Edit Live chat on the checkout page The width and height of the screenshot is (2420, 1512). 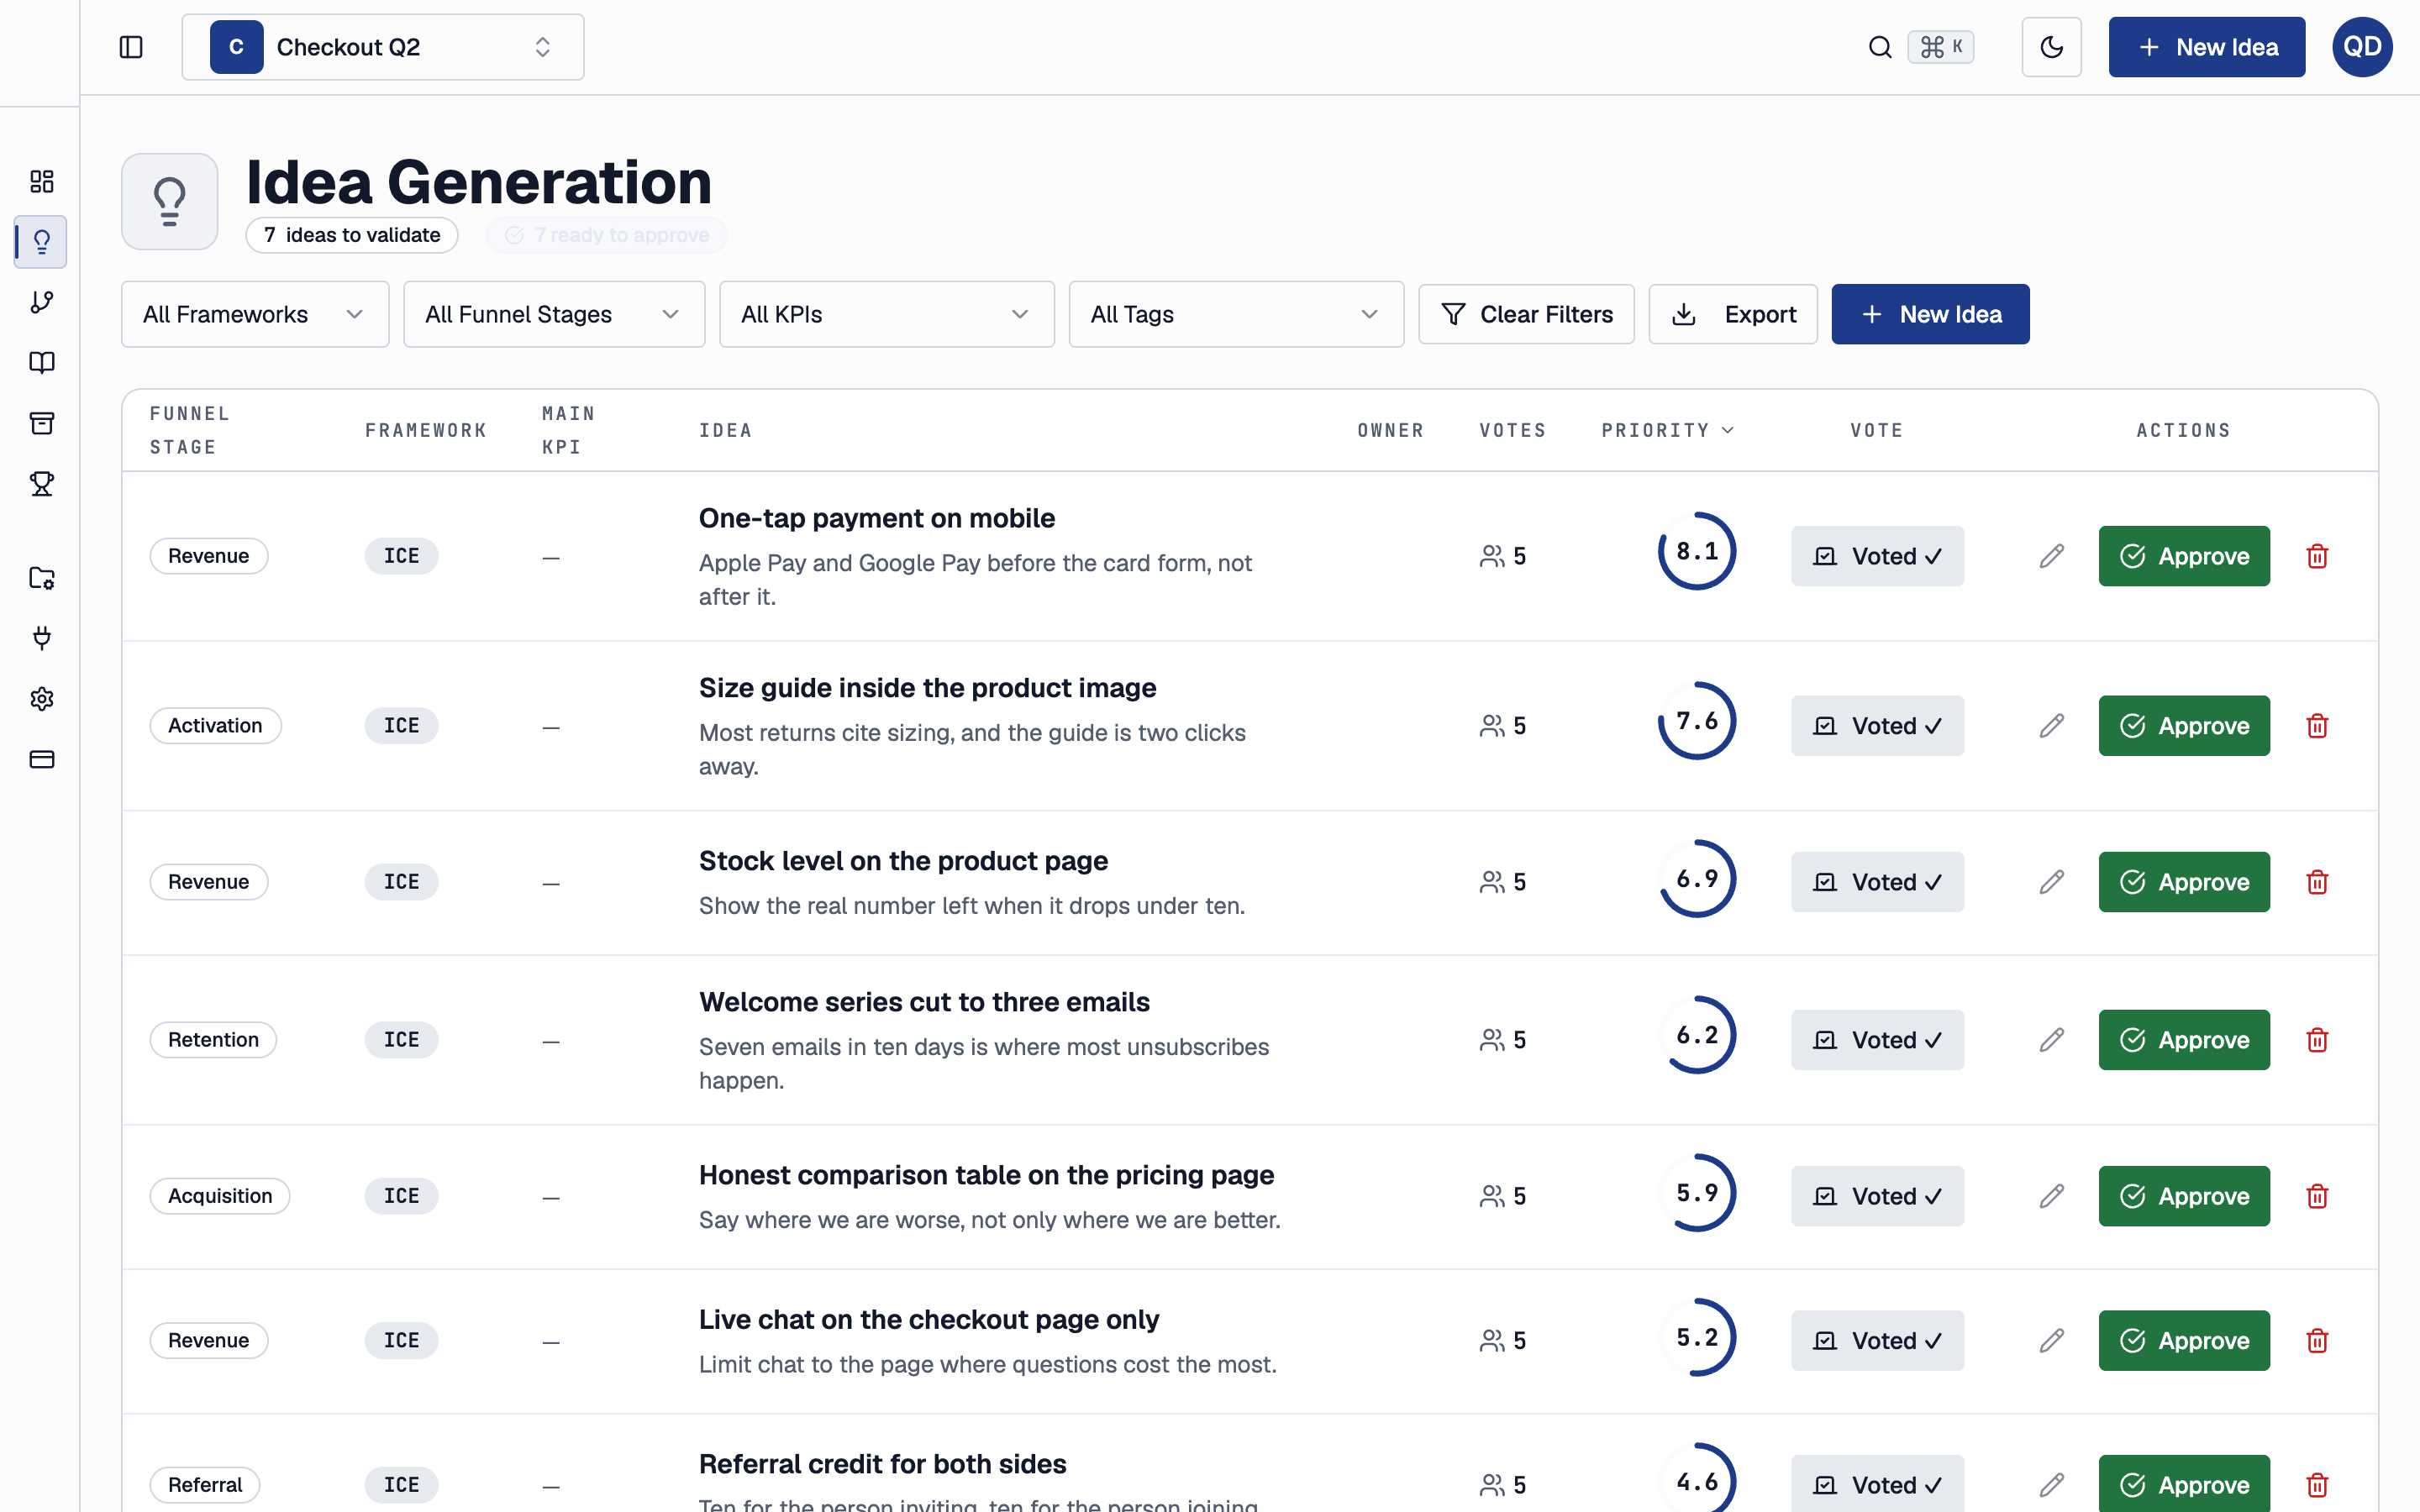pos(2051,1340)
